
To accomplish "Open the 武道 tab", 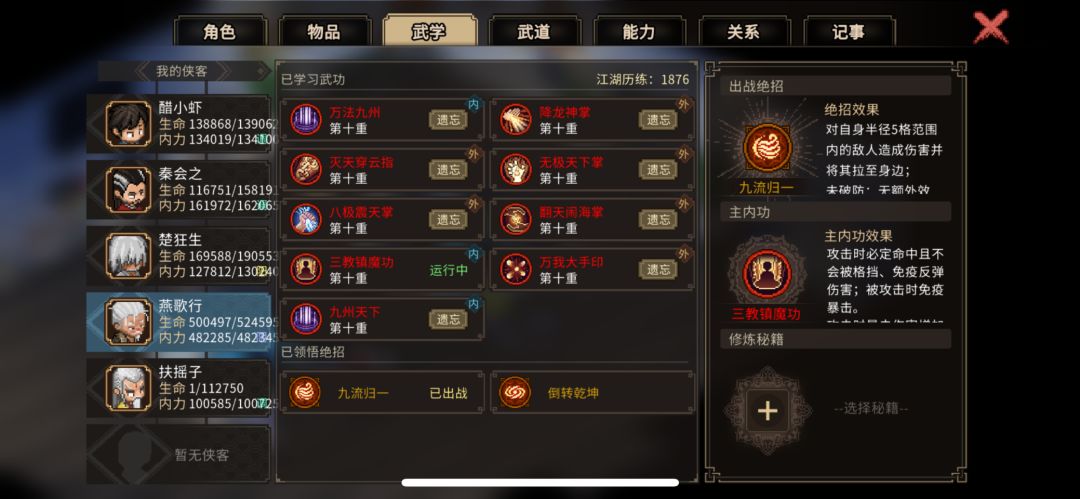I will click(534, 32).
